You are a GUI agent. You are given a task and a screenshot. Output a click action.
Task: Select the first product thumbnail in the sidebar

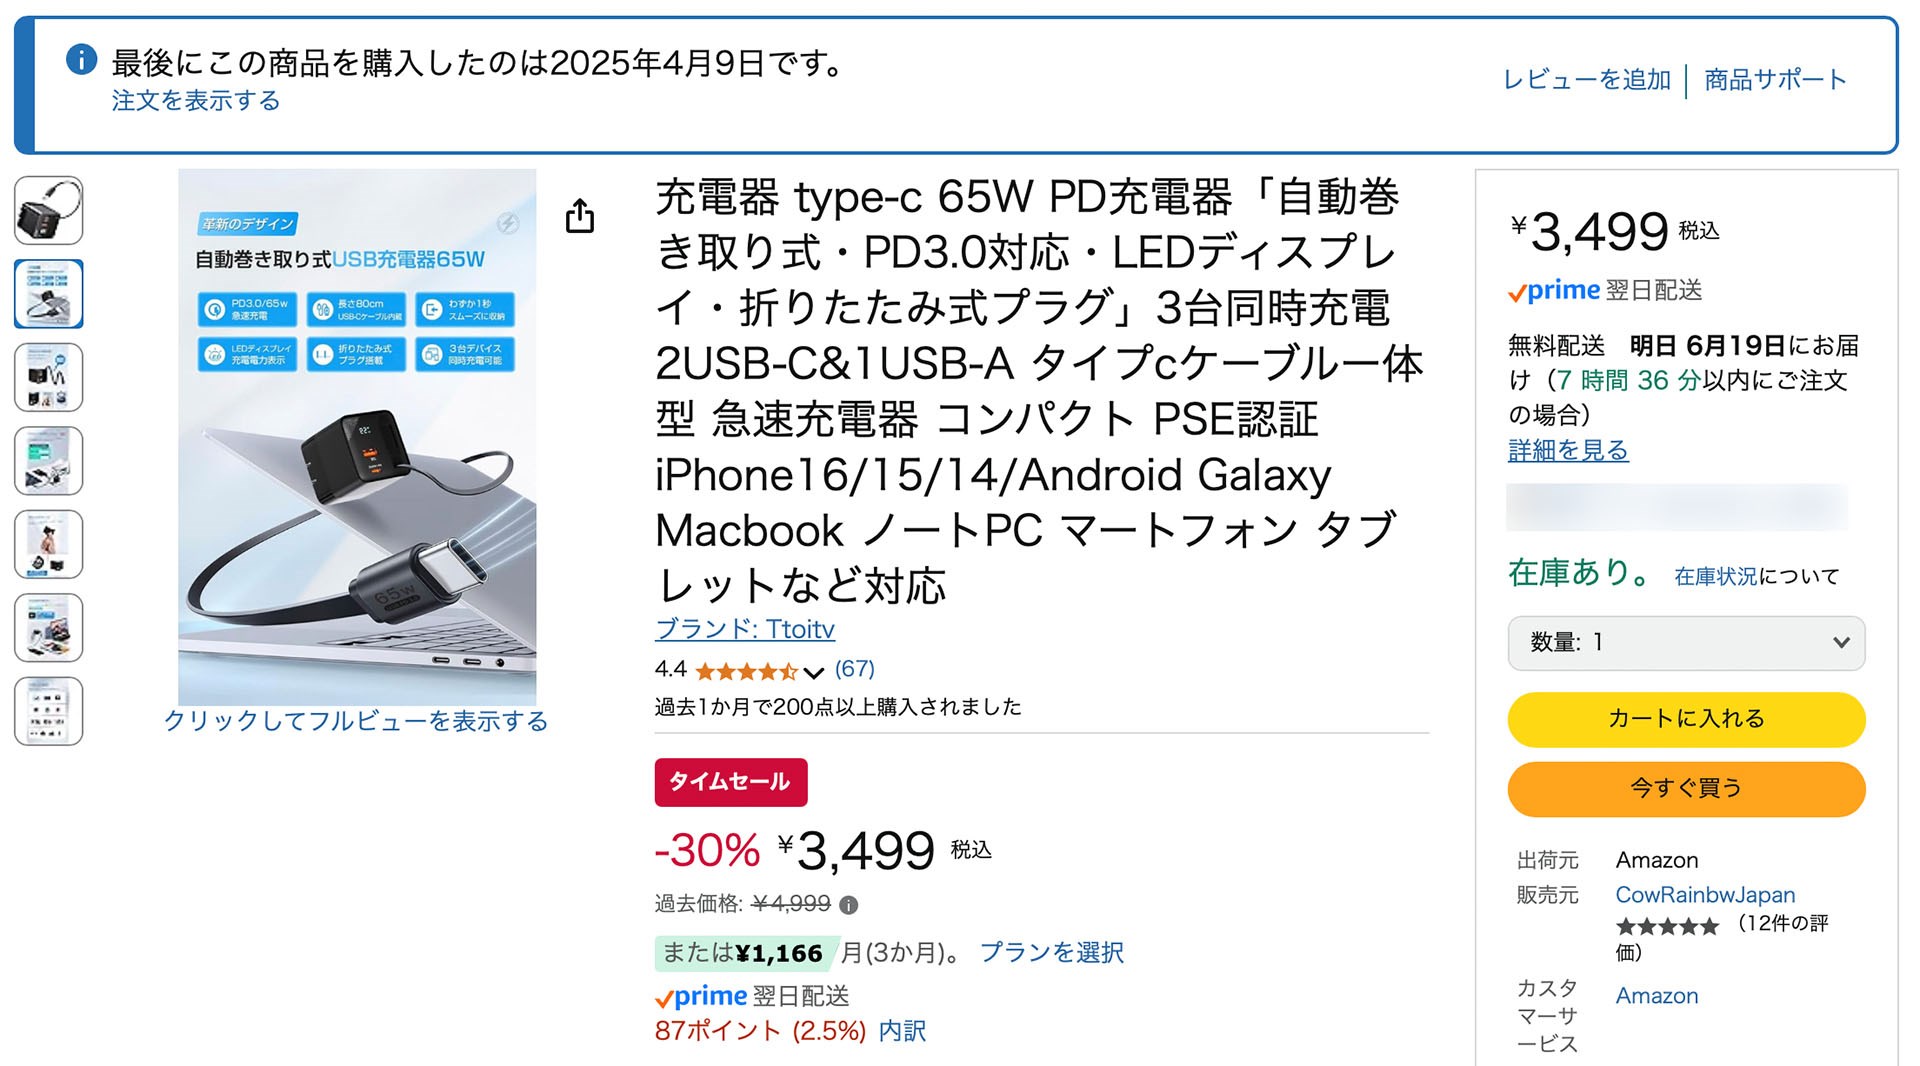(x=48, y=211)
